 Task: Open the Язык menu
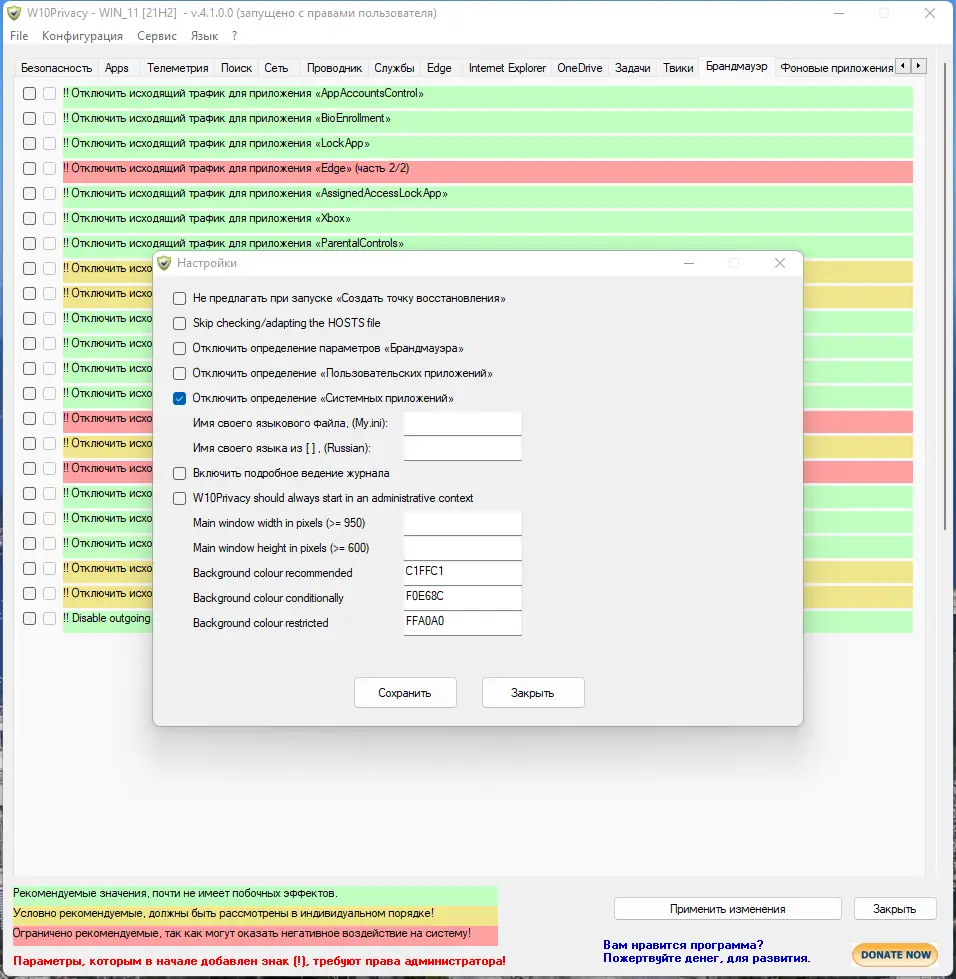point(204,36)
